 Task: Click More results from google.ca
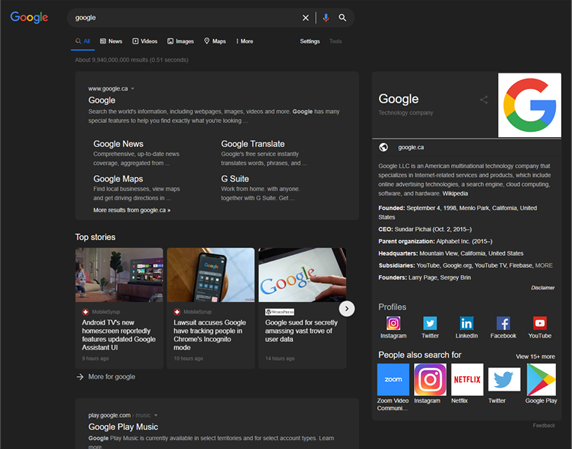132,210
